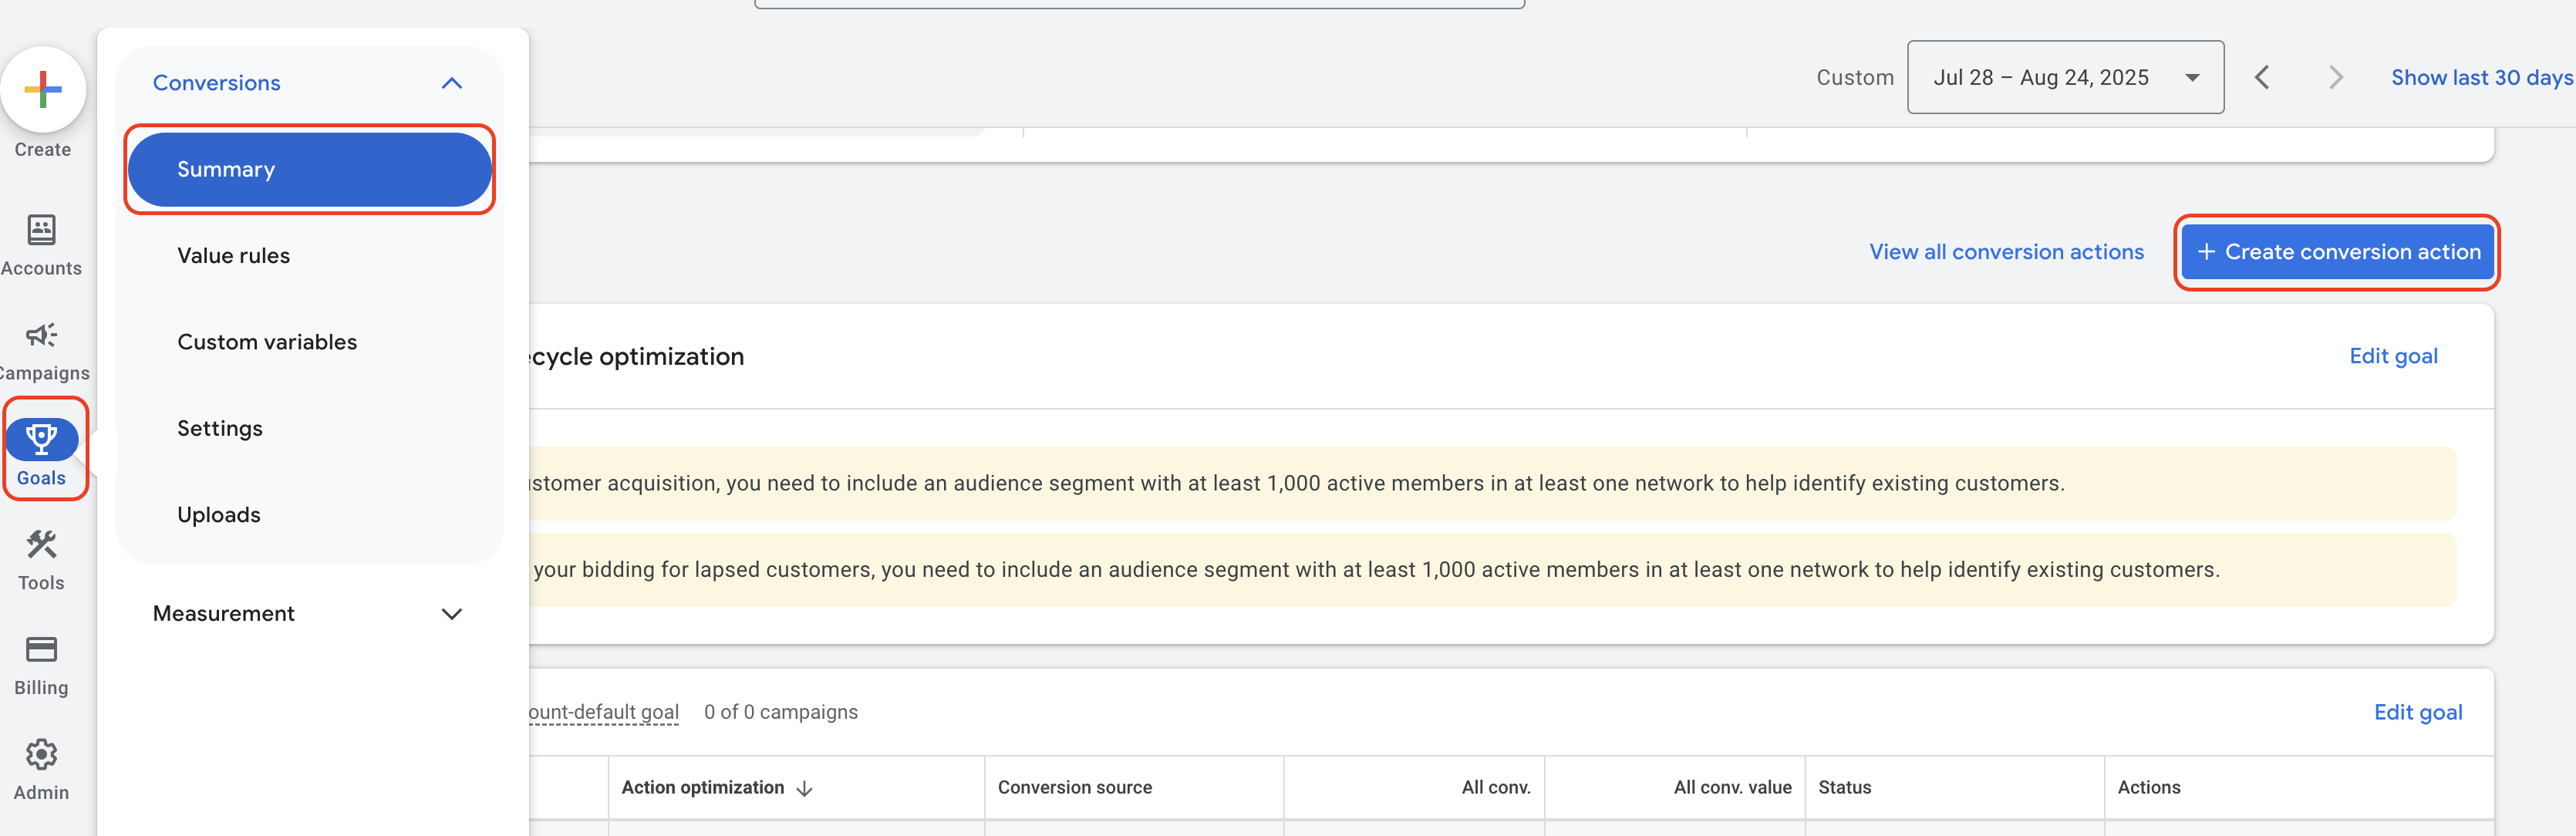The height and width of the screenshot is (836, 2576).
Task: Collapse the Conversions section chevron
Action: point(452,83)
